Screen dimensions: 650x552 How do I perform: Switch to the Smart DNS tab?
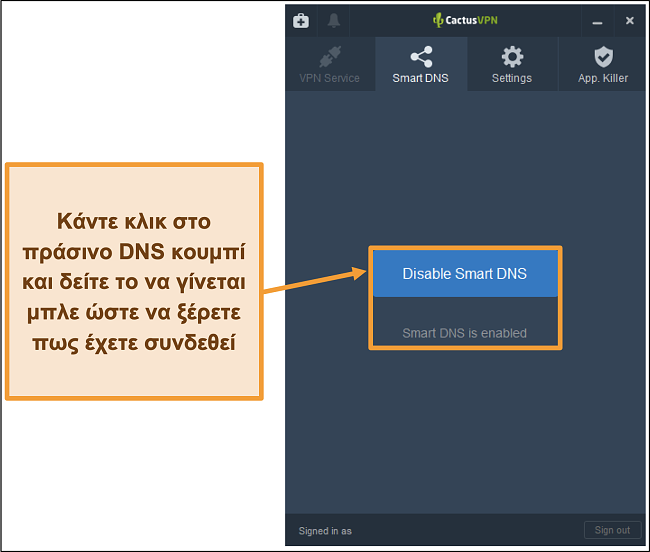(x=421, y=64)
